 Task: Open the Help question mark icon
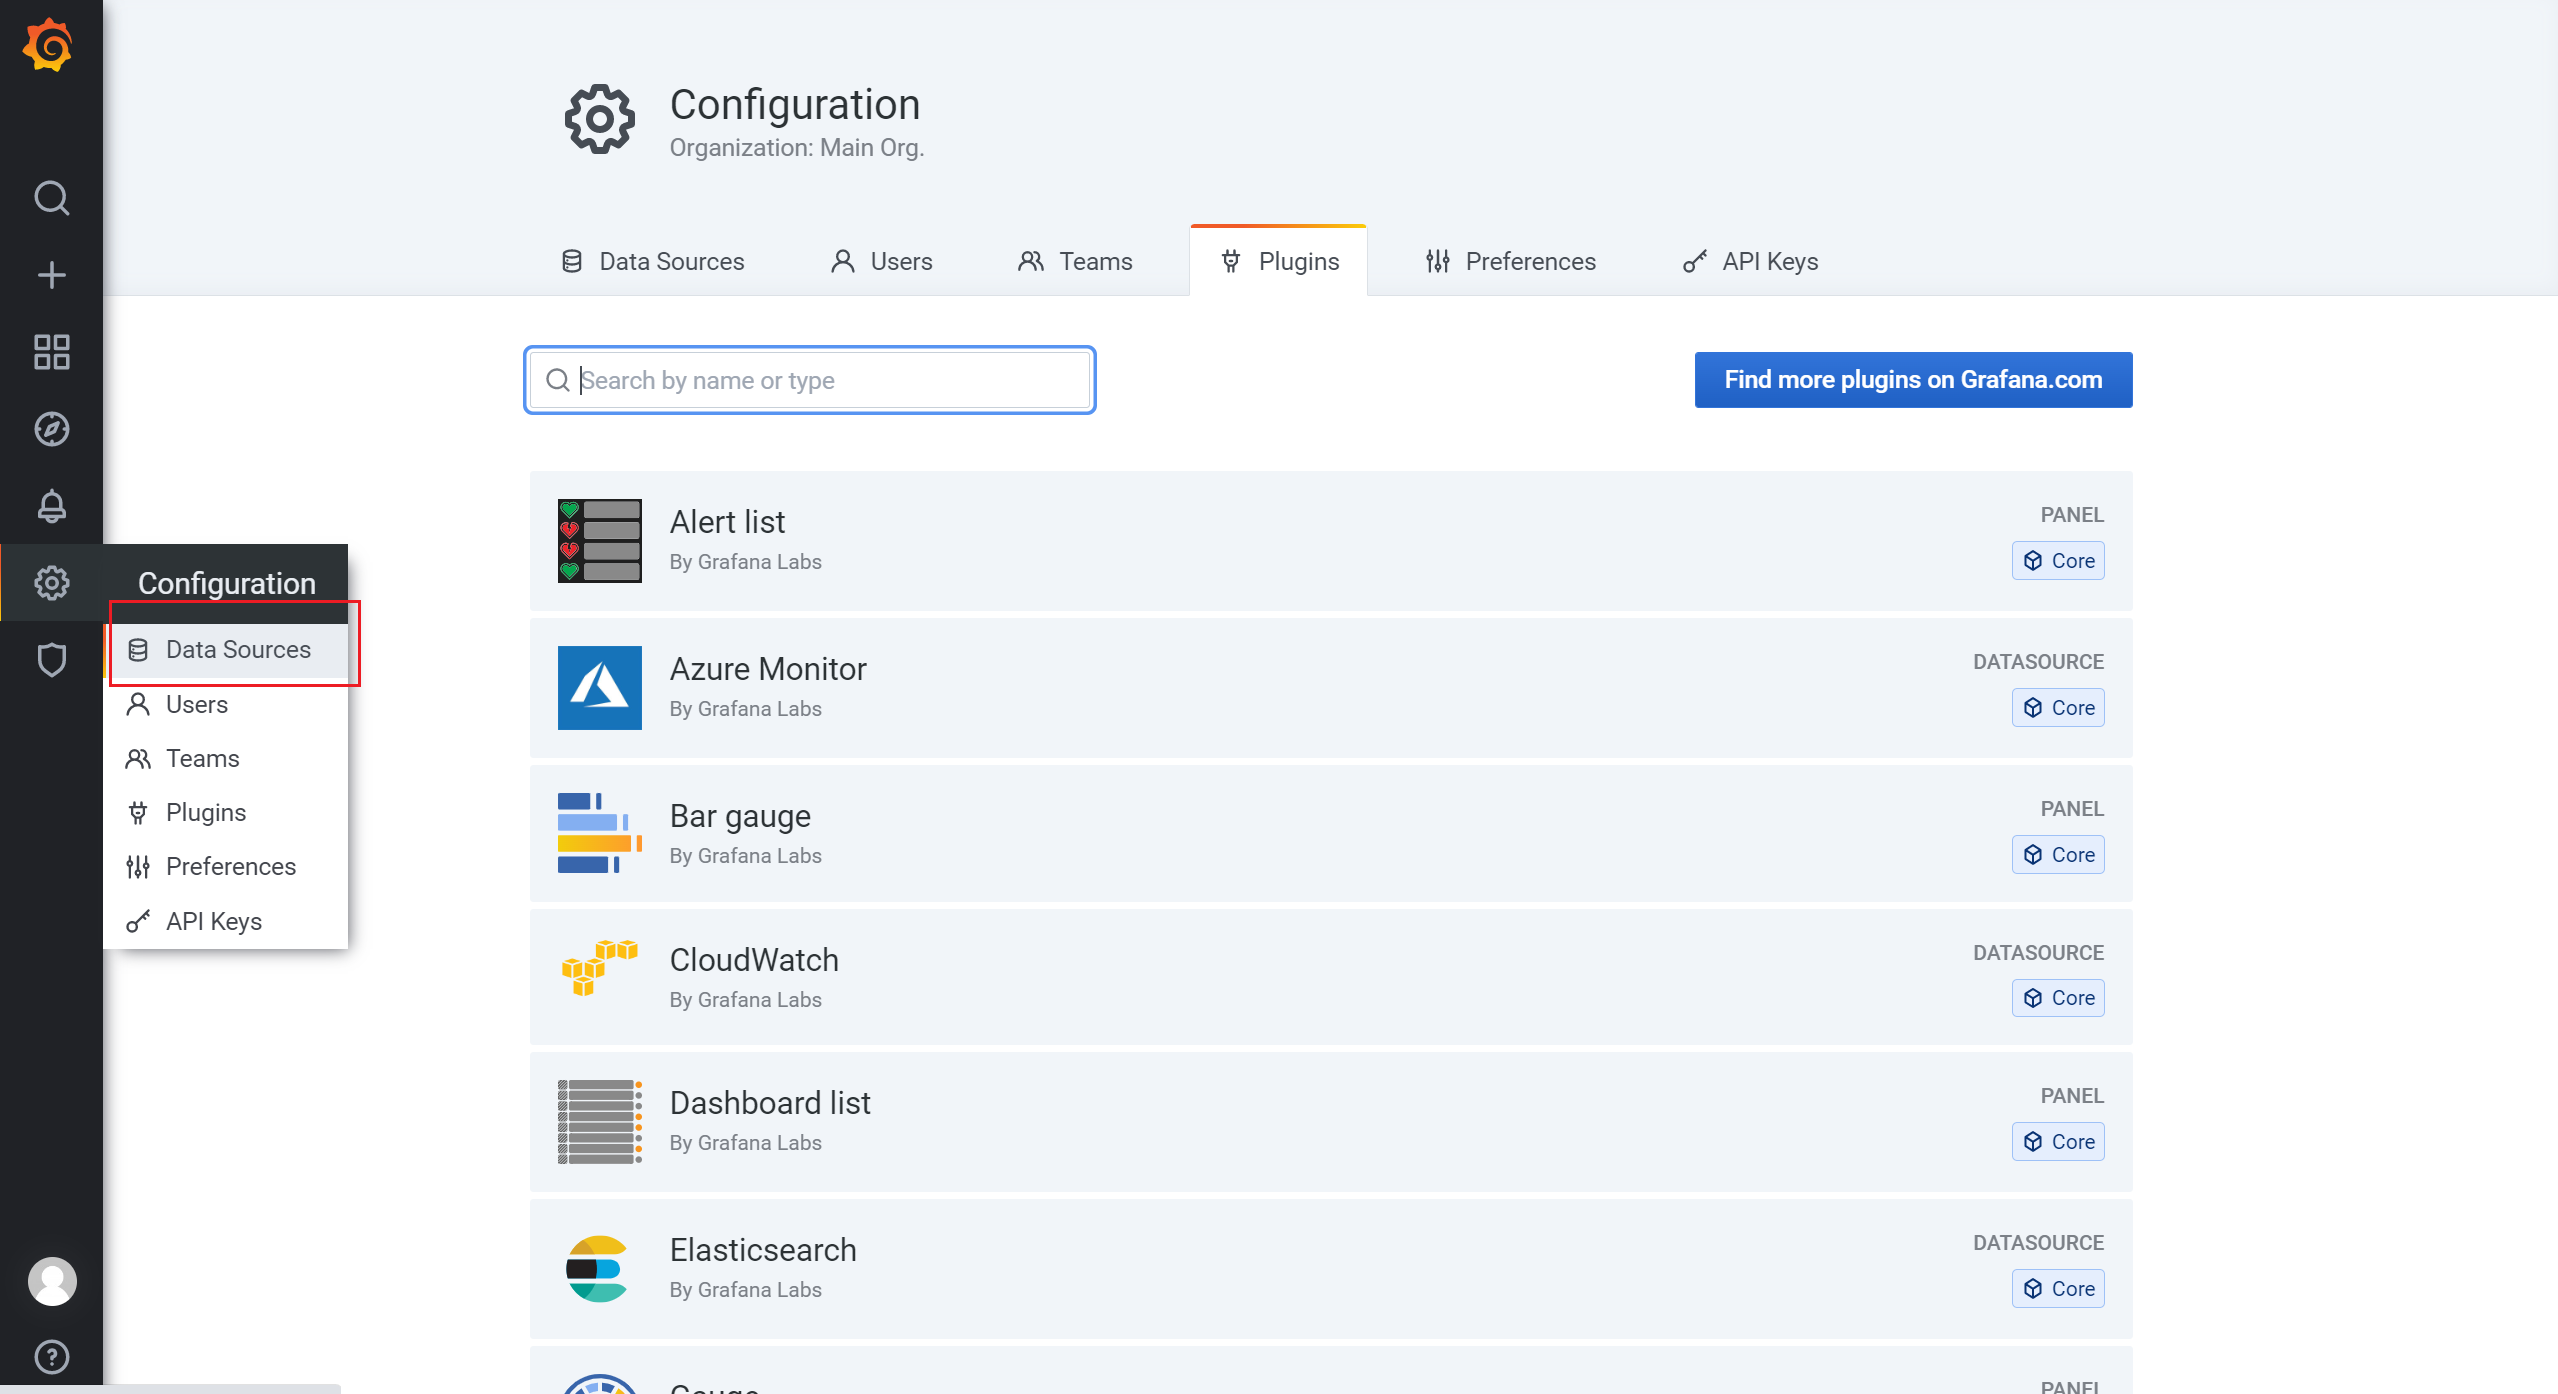point(52,1357)
